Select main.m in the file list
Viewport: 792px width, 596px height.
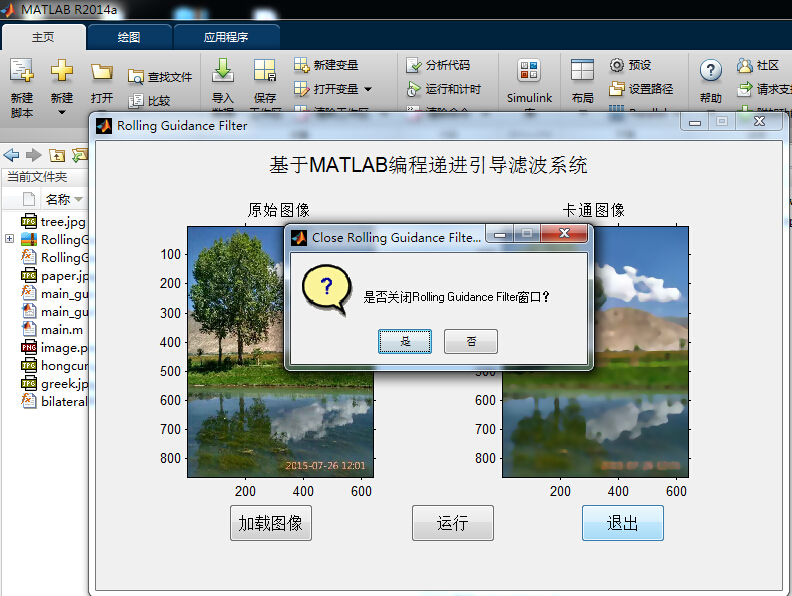coord(52,330)
